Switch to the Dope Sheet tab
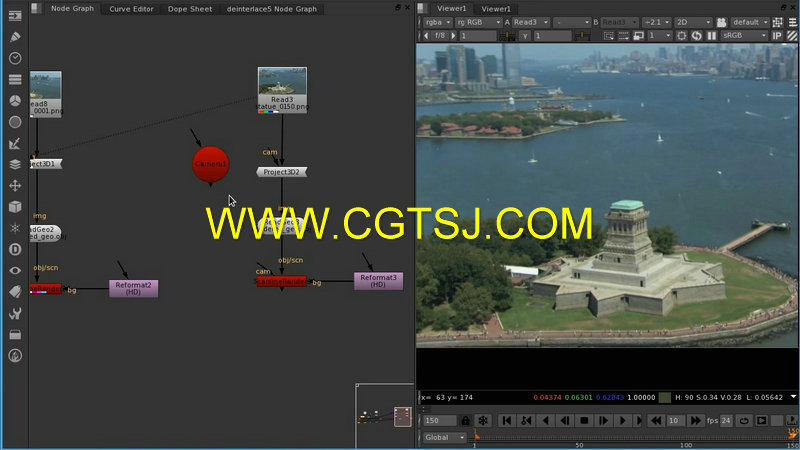 tap(190, 9)
